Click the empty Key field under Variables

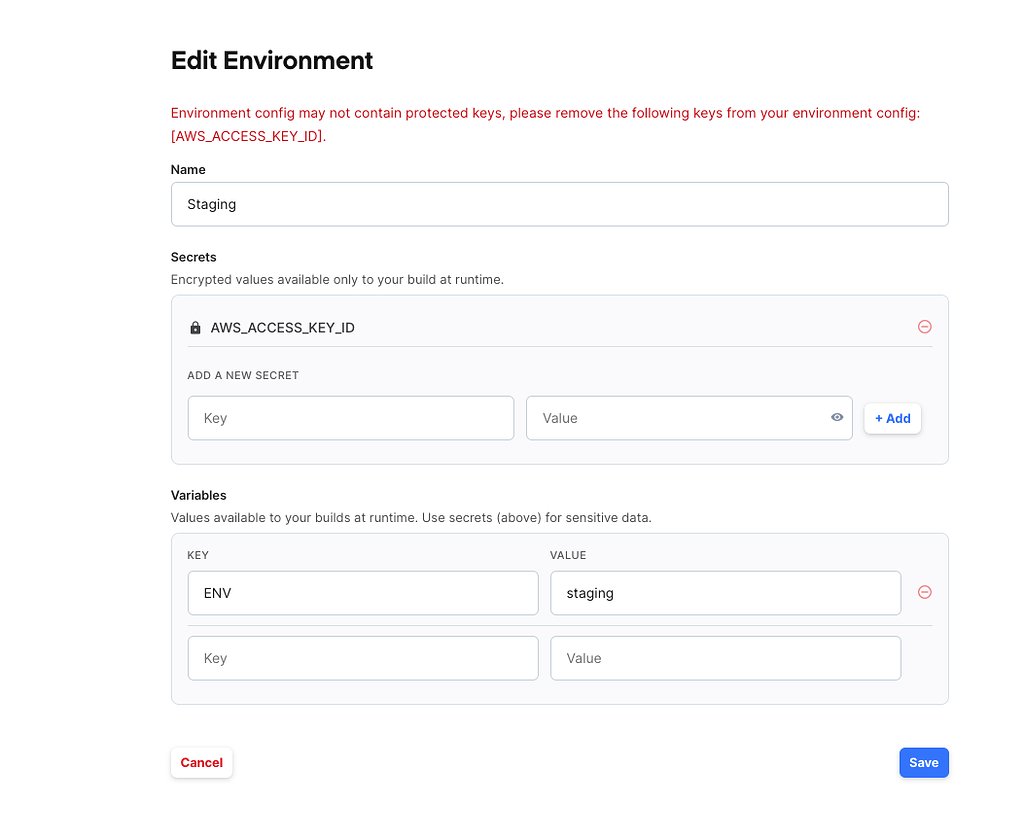[362, 658]
